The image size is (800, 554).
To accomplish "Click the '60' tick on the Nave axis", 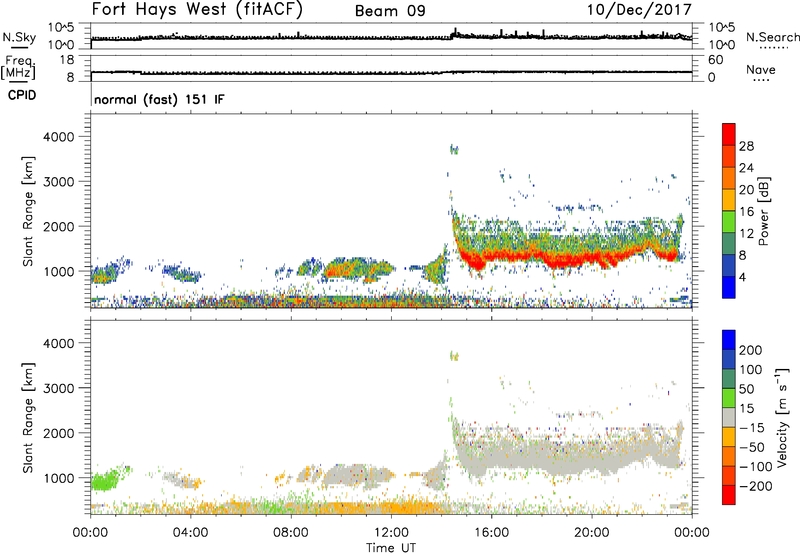I will pyautogui.click(x=715, y=60).
